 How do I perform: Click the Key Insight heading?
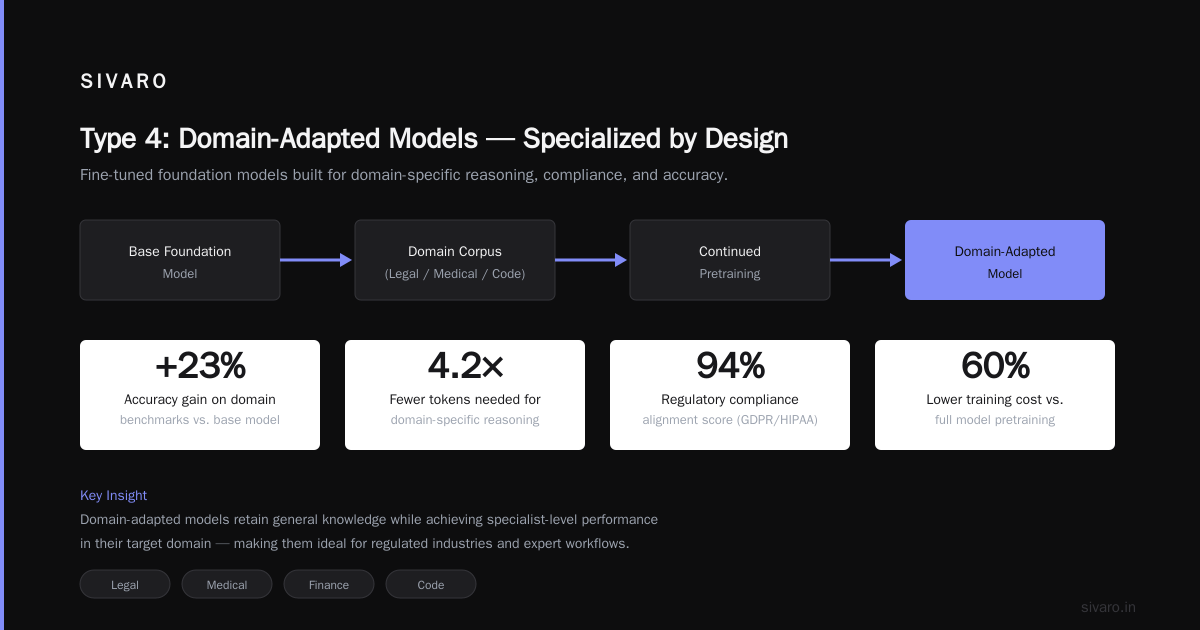pos(114,495)
